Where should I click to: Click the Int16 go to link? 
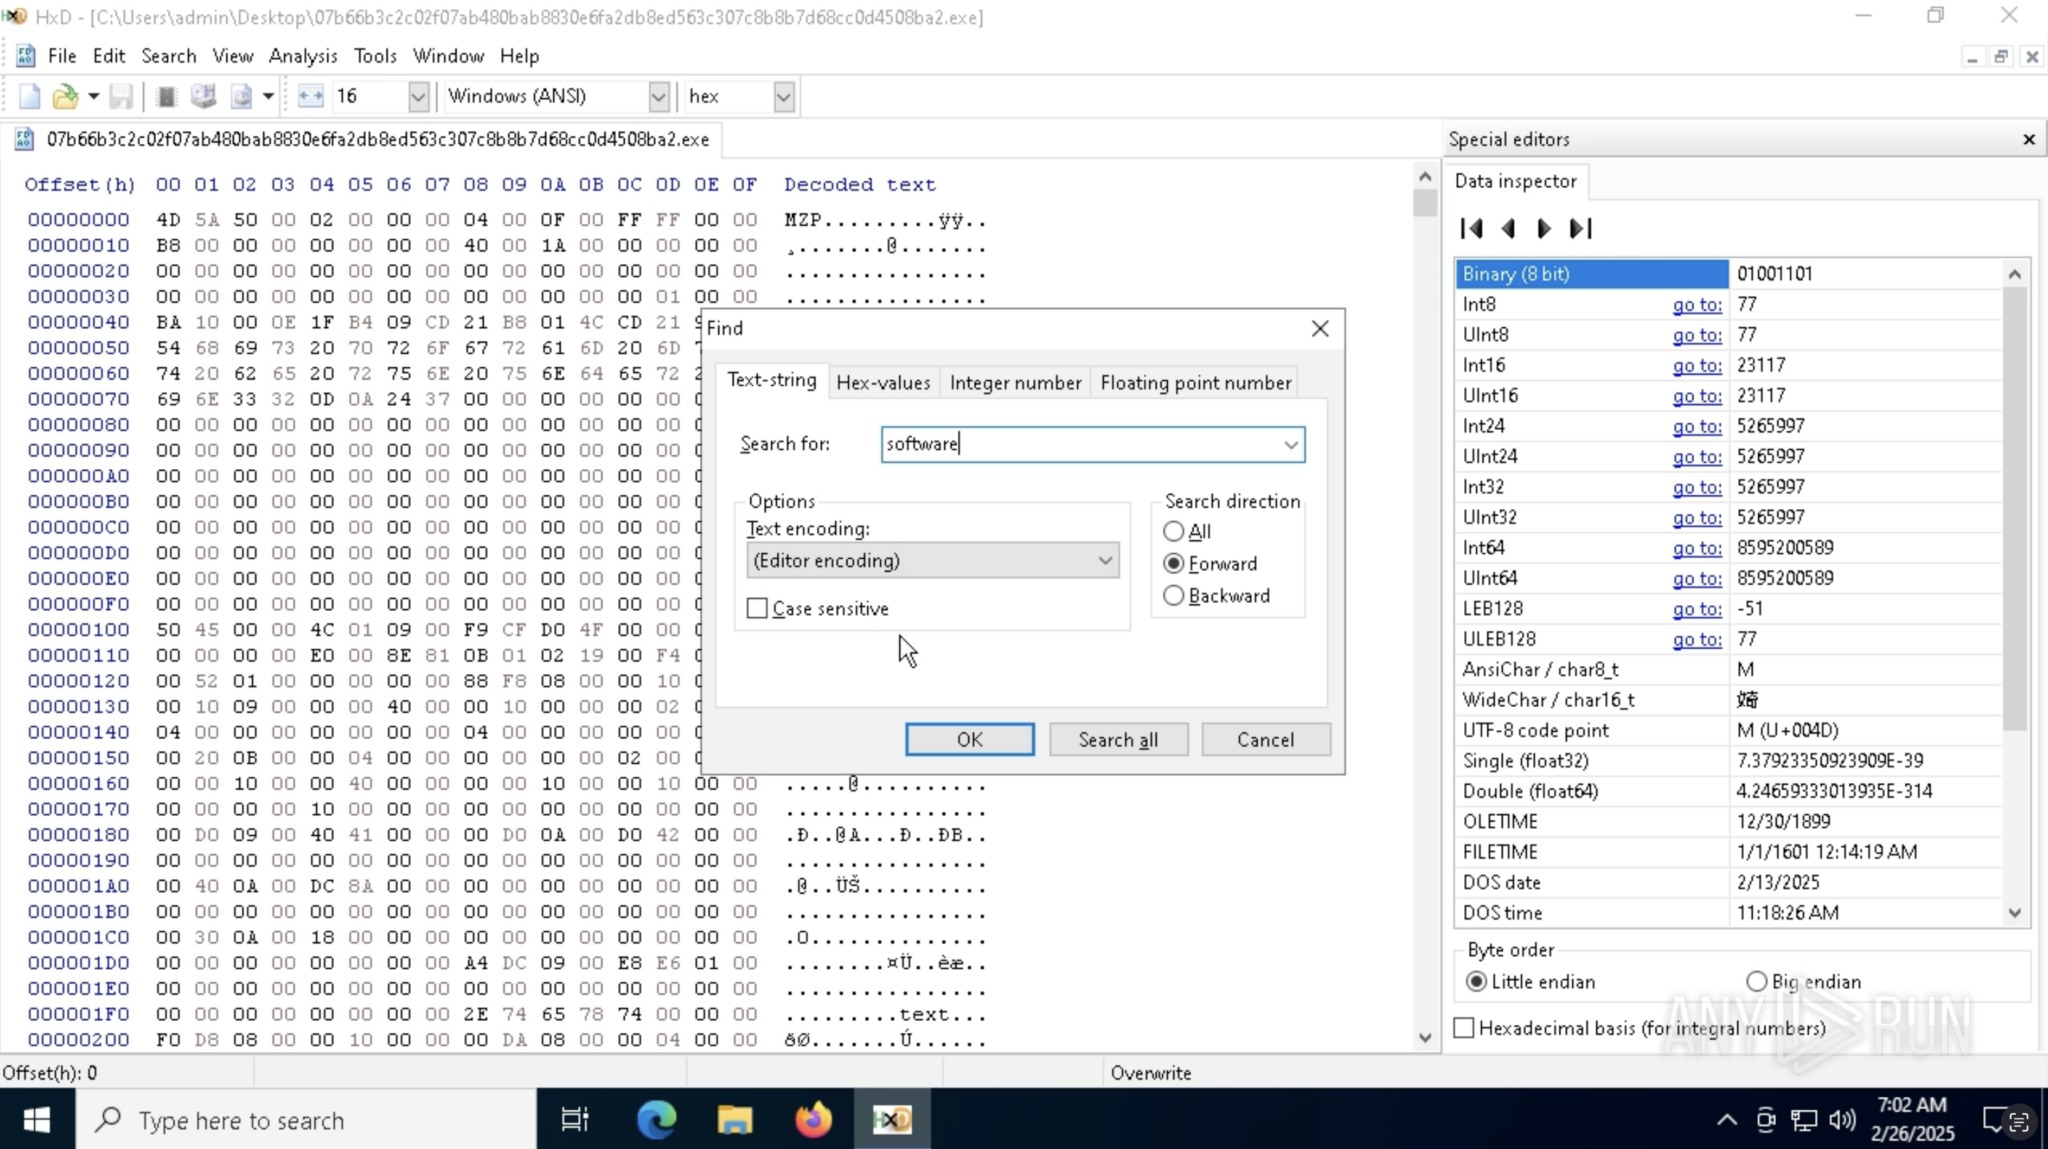coord(1696,366)
